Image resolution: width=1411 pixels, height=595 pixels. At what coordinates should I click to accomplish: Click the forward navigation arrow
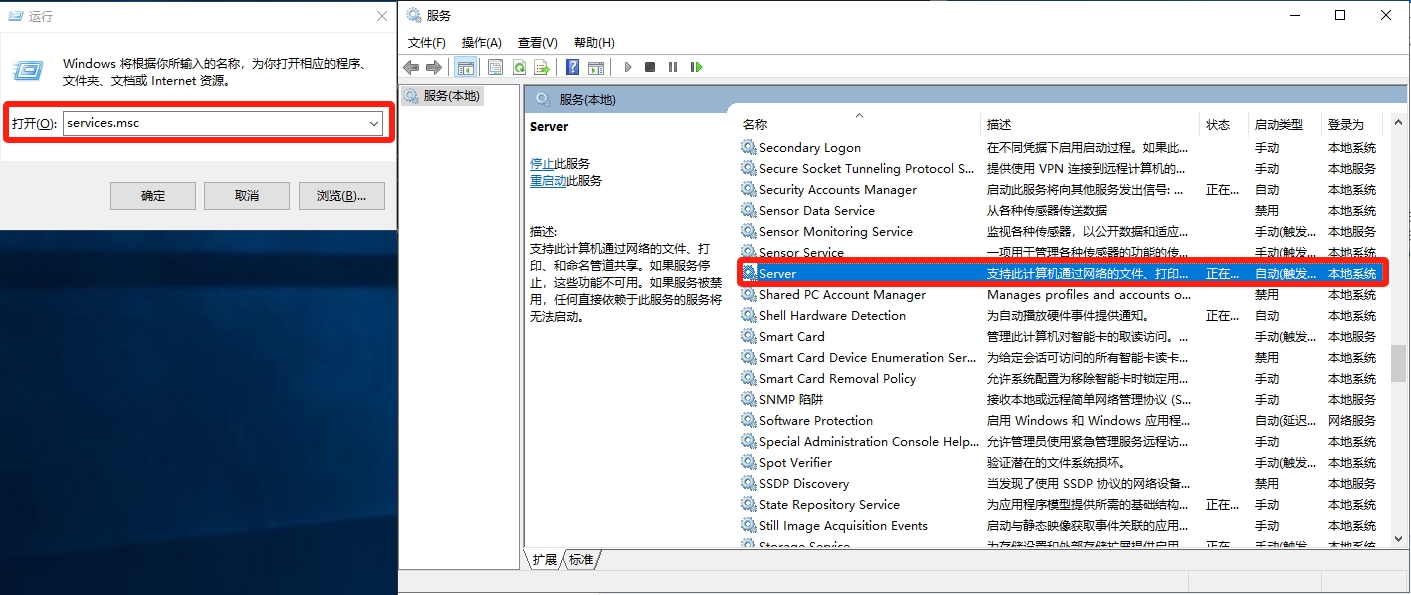433,67
